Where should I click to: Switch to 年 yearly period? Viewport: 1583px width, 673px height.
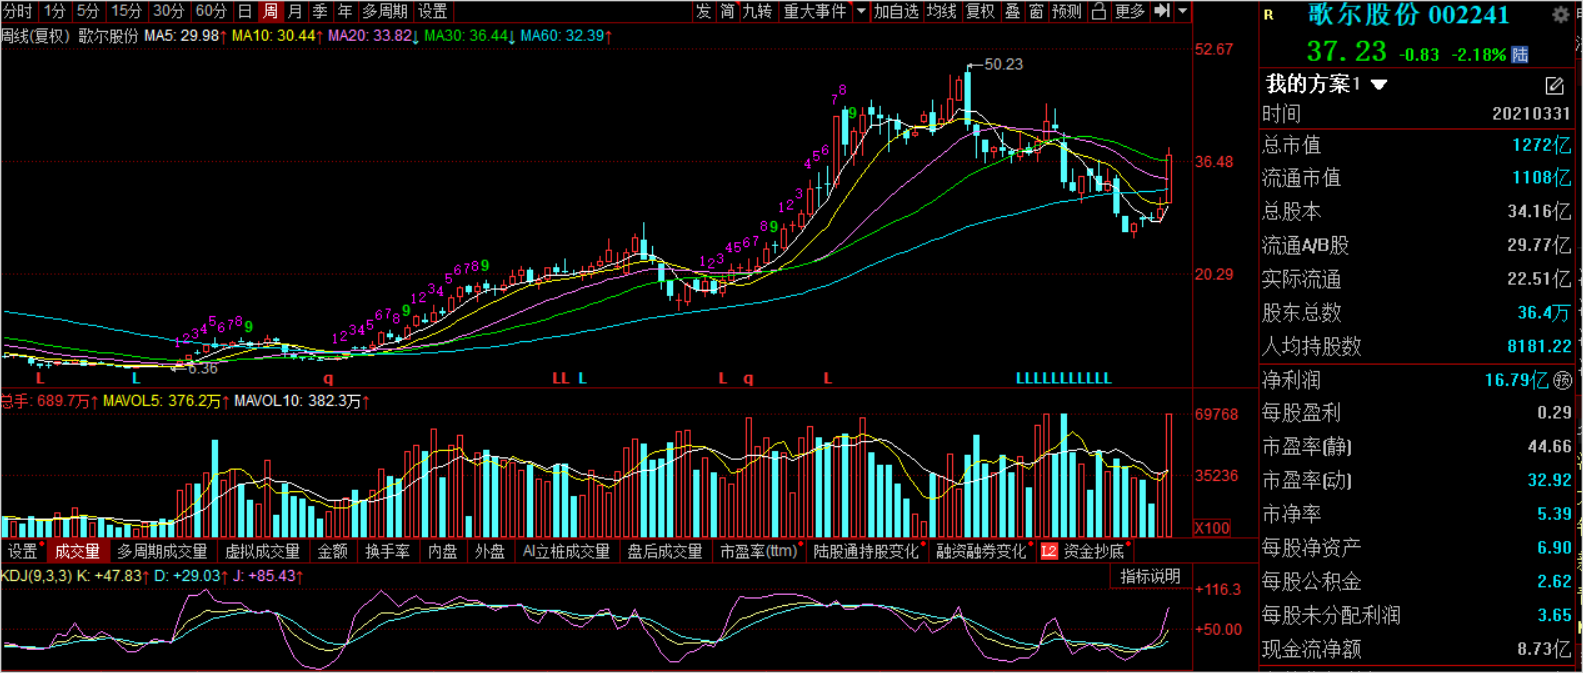click(x=345, y=11)
